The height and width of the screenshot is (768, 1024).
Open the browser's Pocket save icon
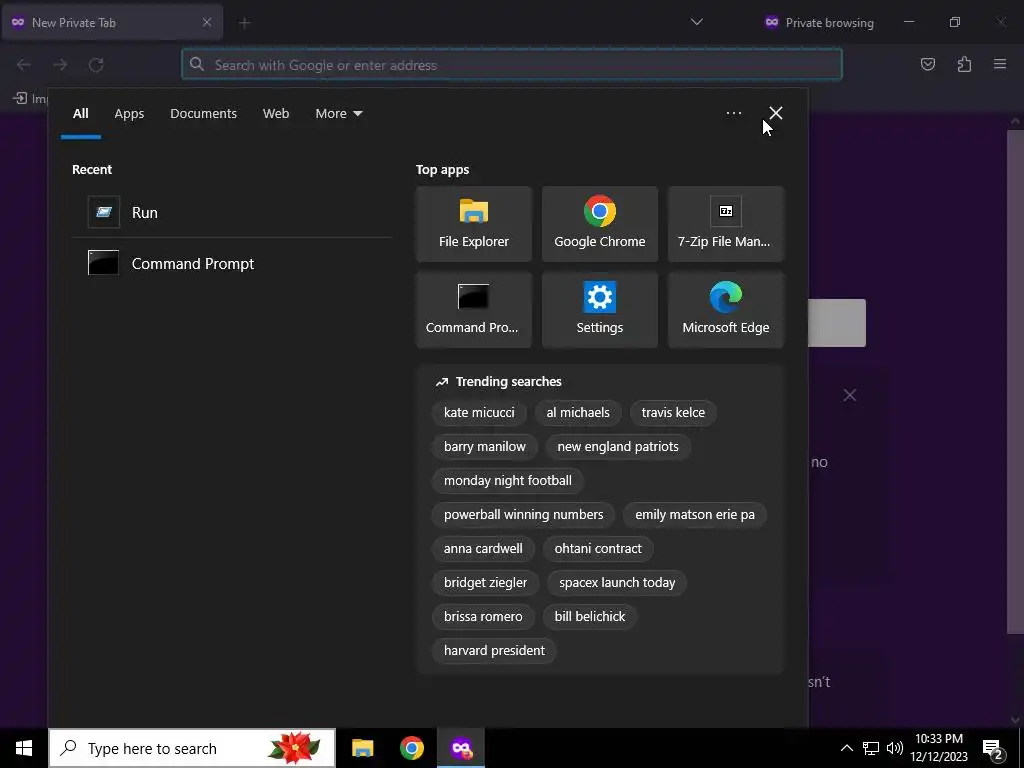tap(927, 64)
